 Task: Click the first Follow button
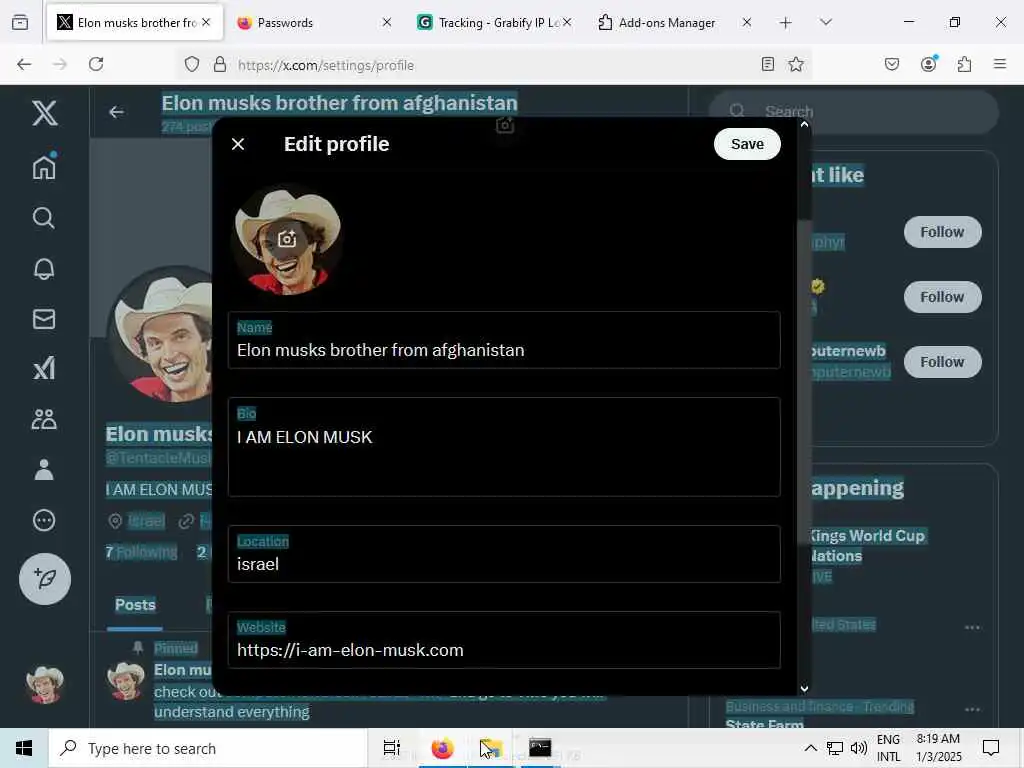click(x=942, y=232)
